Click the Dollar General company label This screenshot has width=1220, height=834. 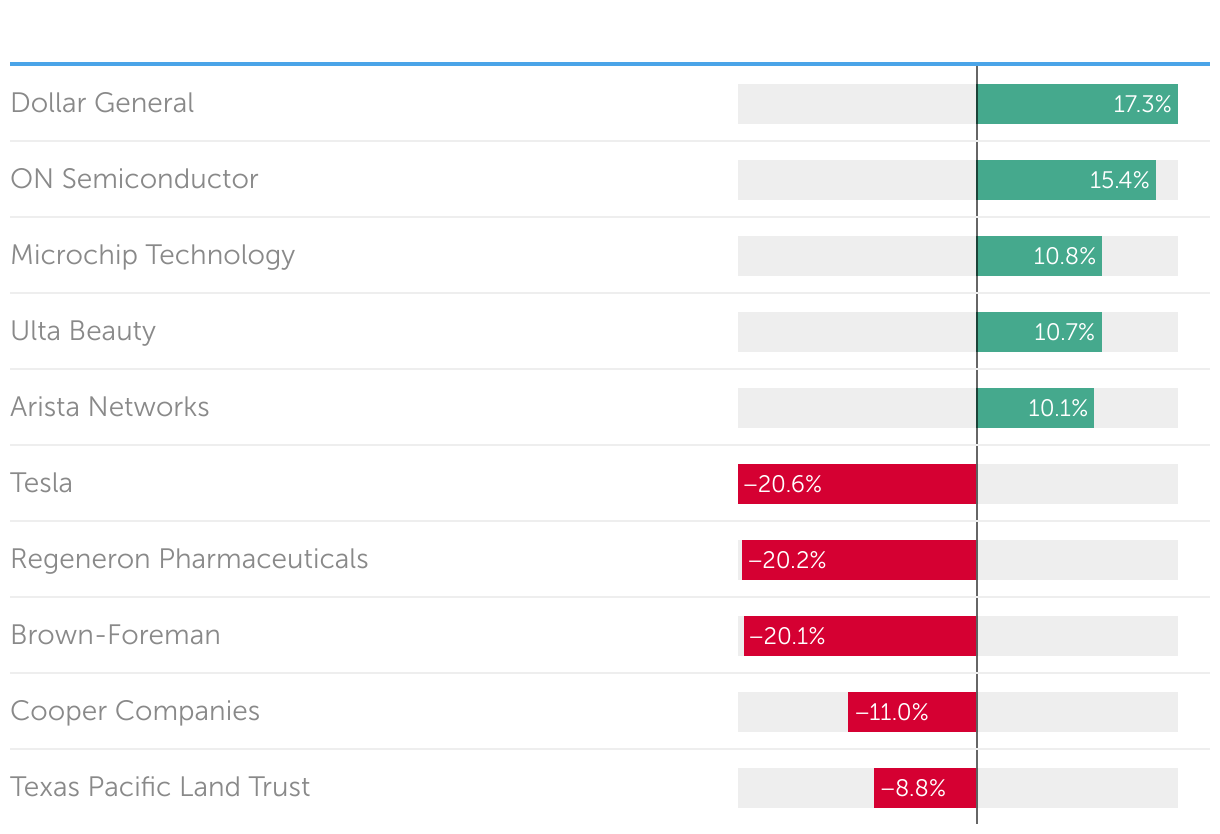pos(102,103)
